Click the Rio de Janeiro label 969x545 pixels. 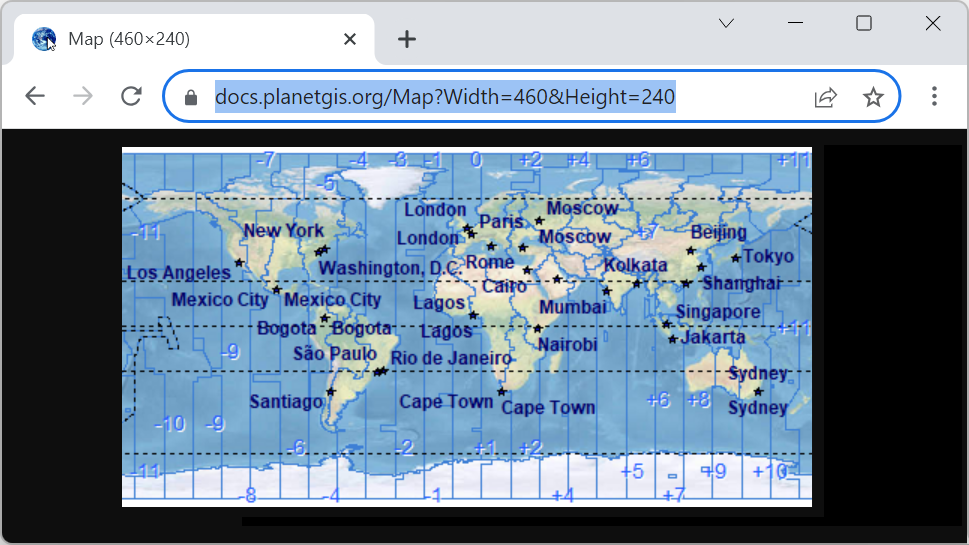click(450, 358)
